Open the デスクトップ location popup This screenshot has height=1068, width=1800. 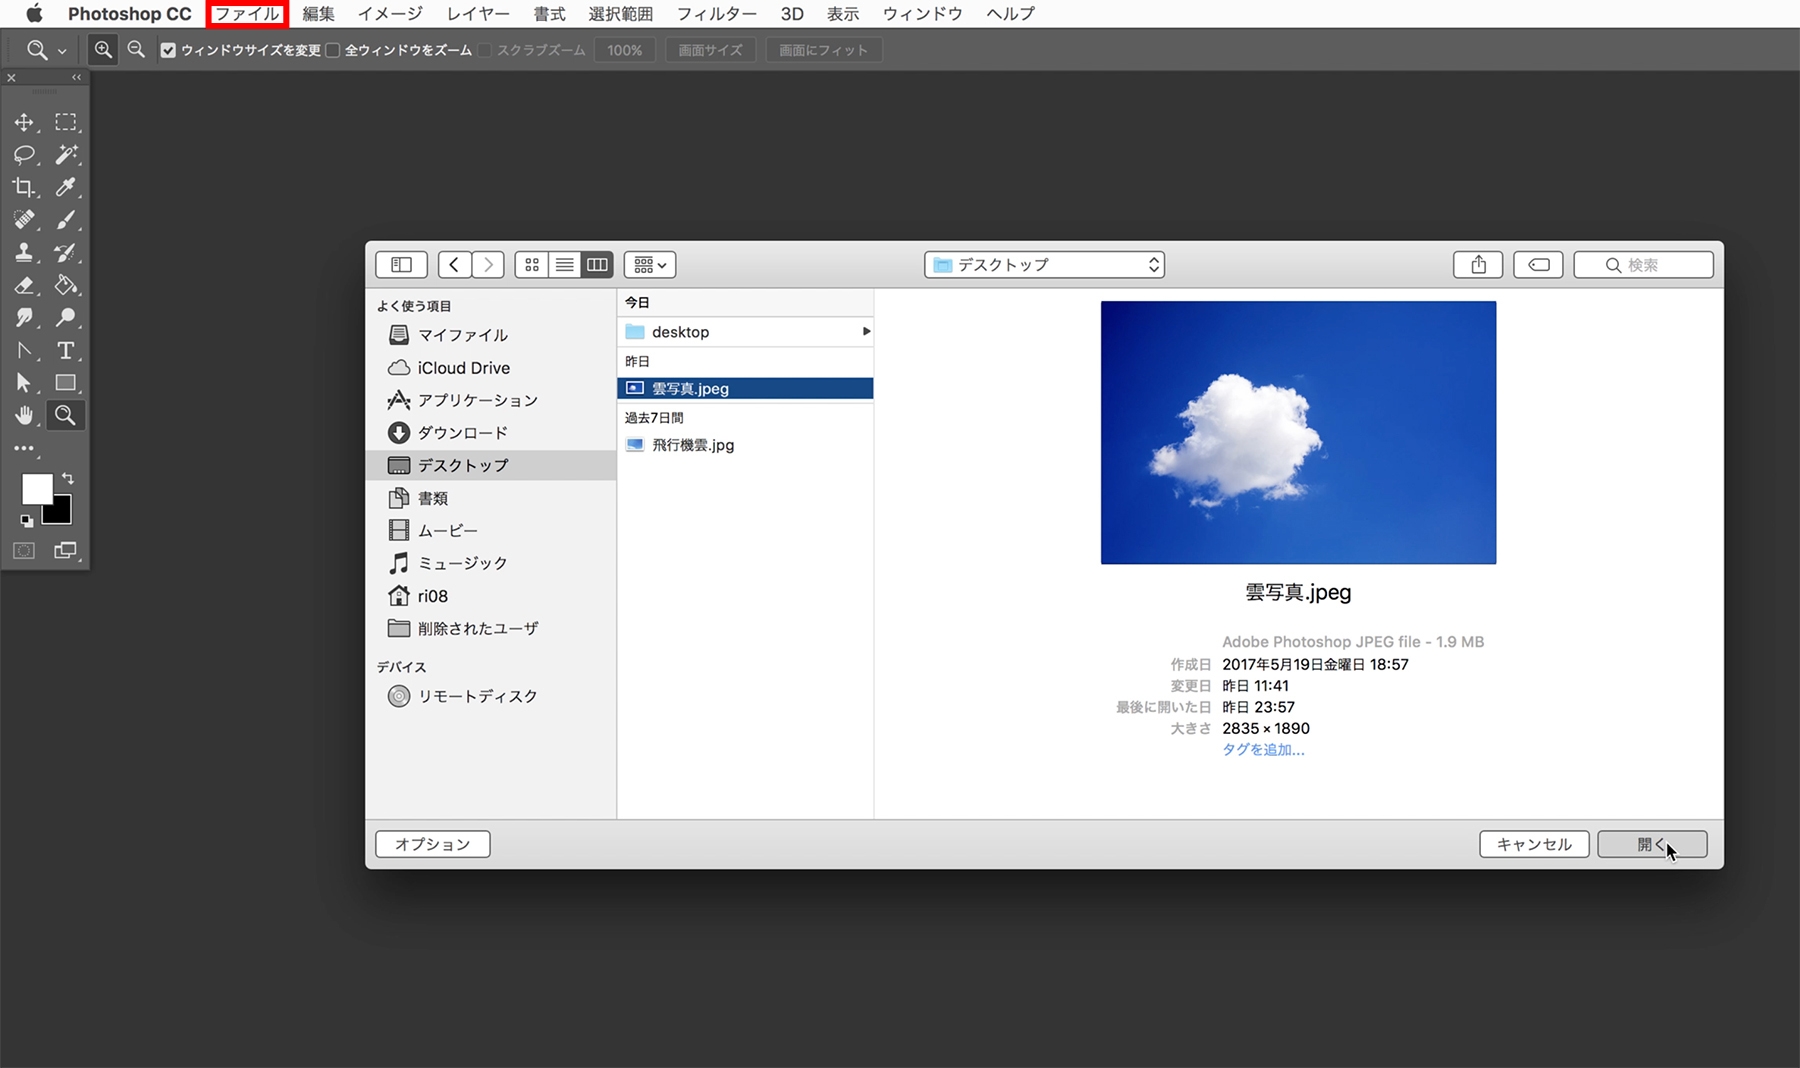tap(1044, 265)
